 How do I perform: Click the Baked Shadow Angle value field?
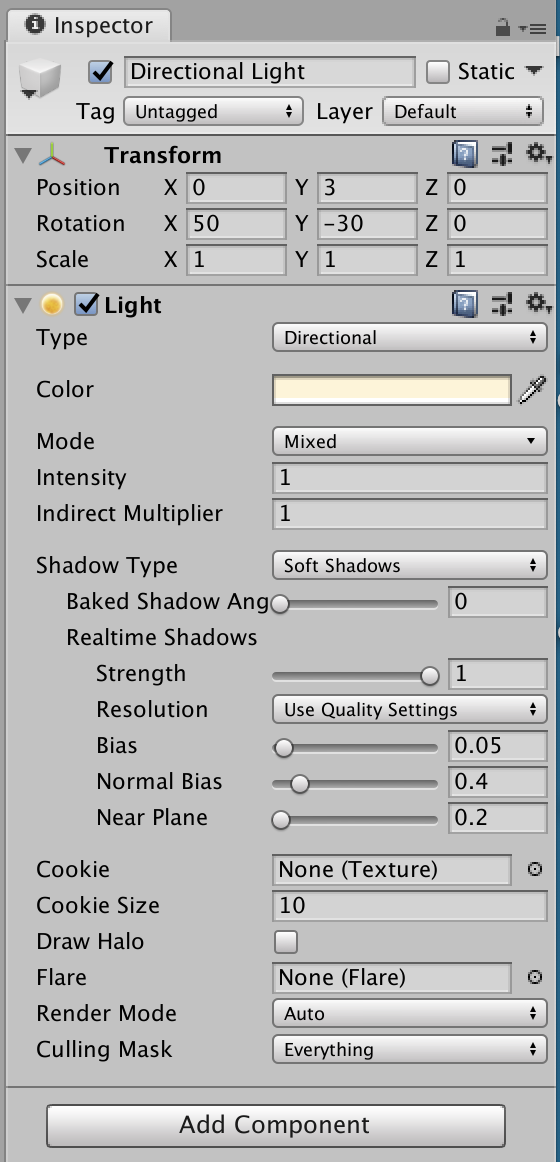point(498,602)
